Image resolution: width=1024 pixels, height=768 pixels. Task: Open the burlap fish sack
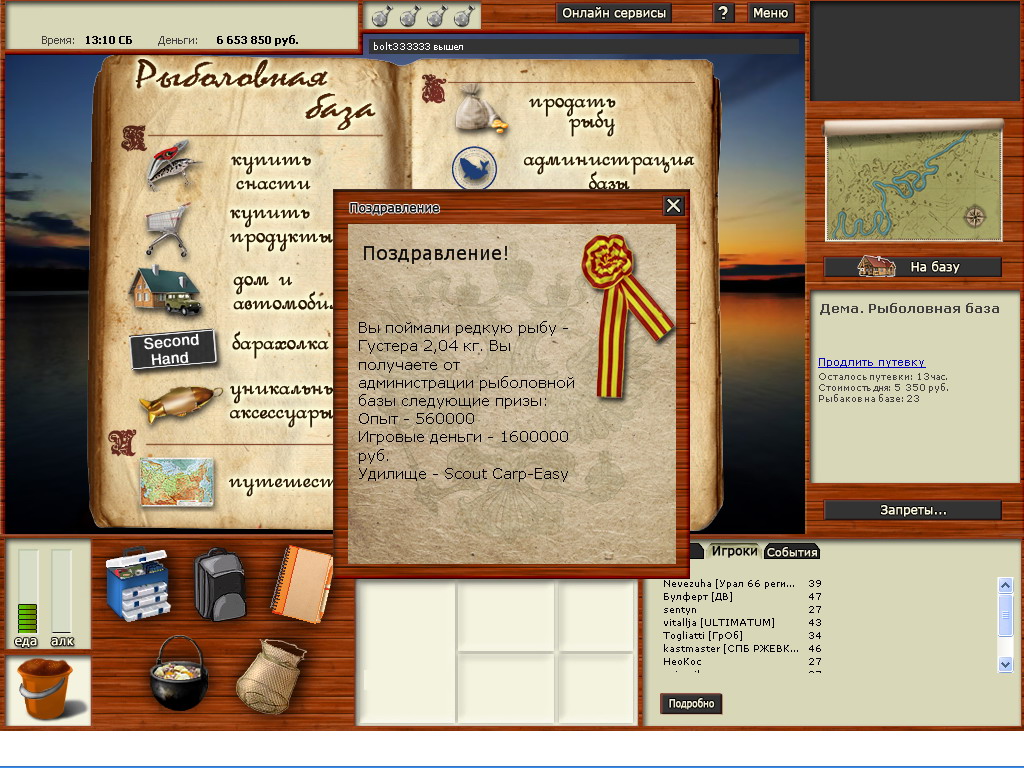[271, 676]
